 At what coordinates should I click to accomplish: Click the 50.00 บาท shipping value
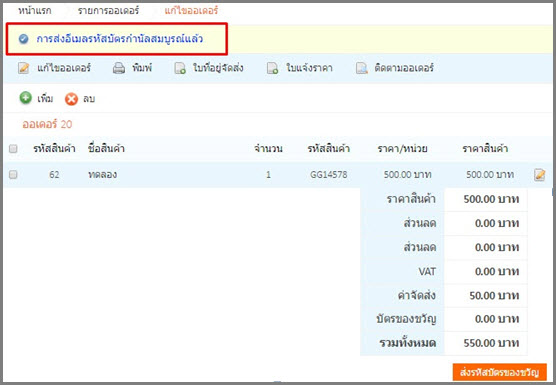point(494,295)
